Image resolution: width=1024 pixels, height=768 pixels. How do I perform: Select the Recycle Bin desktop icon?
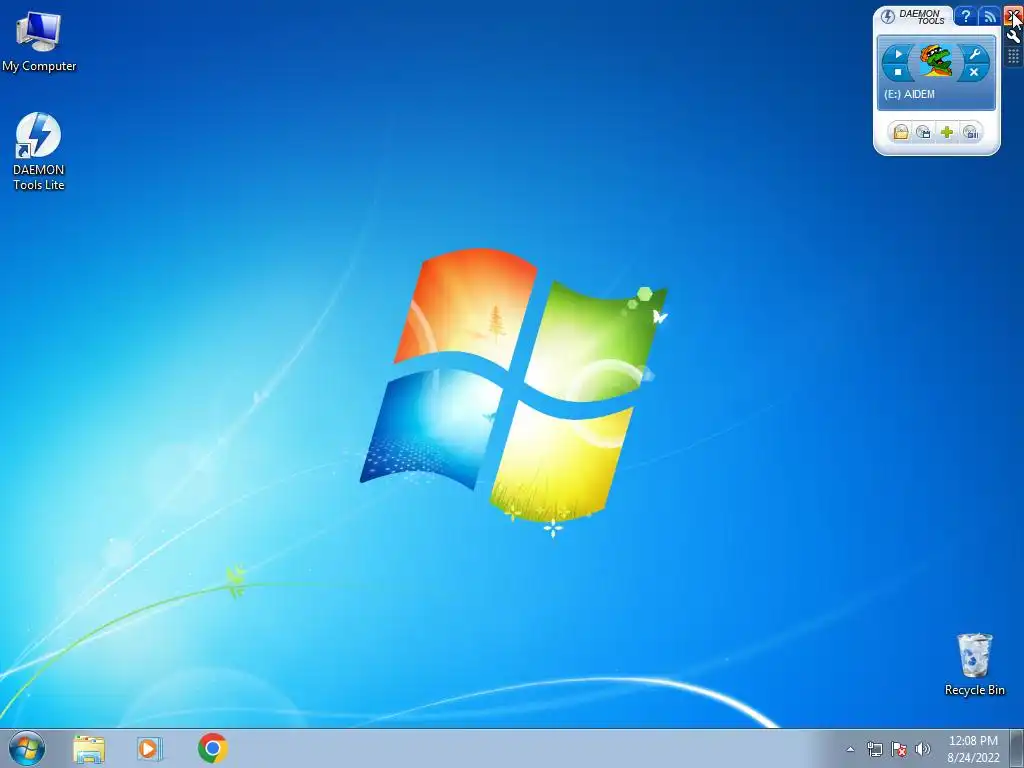[974, 664]
